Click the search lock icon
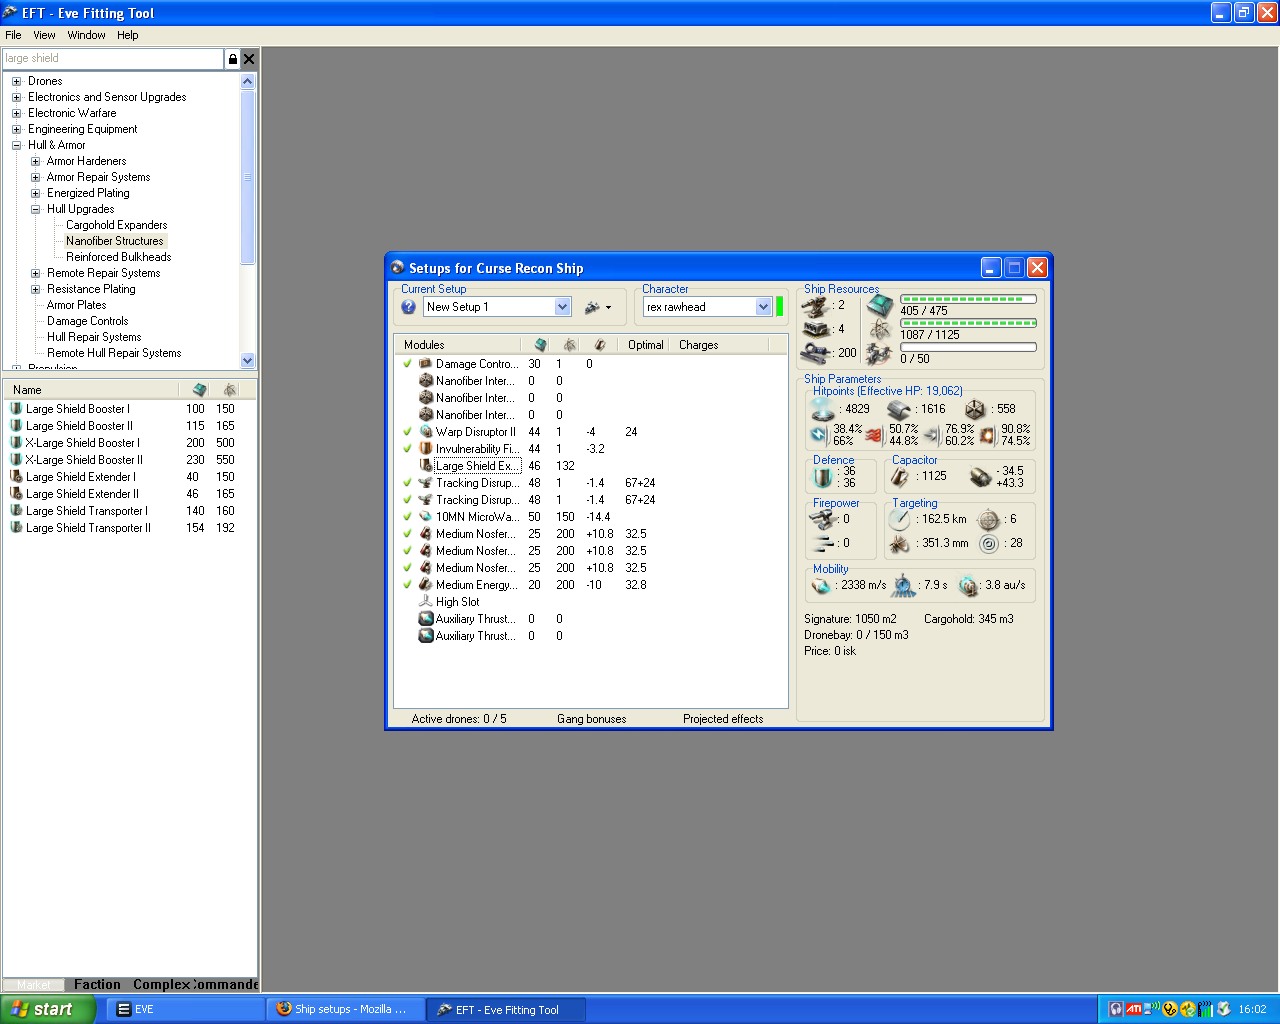Image resolution: width=1280 pixels, height=1024 pixels. [233, 59]
